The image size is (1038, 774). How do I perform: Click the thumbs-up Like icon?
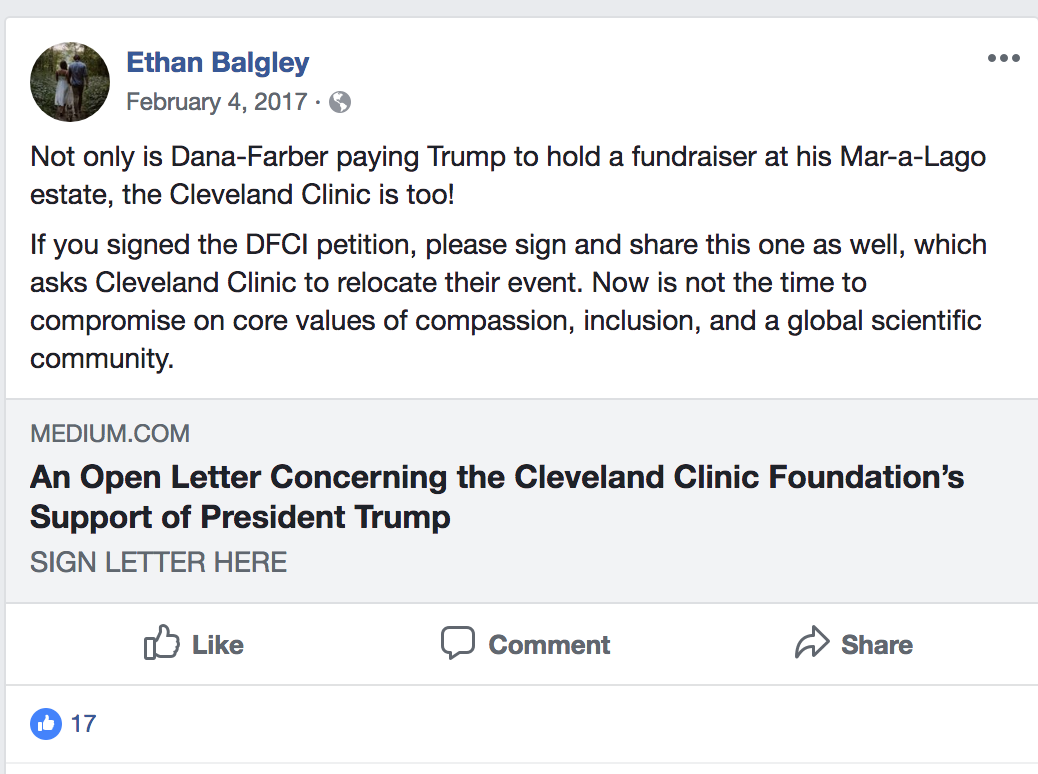point(161,643)
